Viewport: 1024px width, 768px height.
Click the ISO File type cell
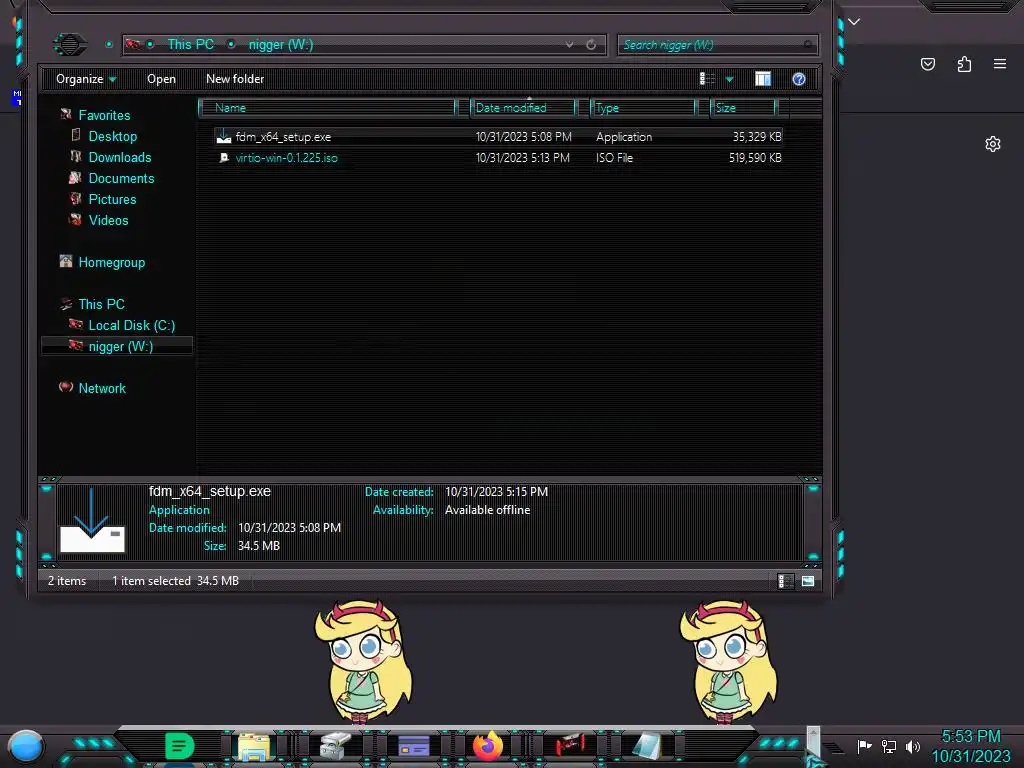pos(614,158)
